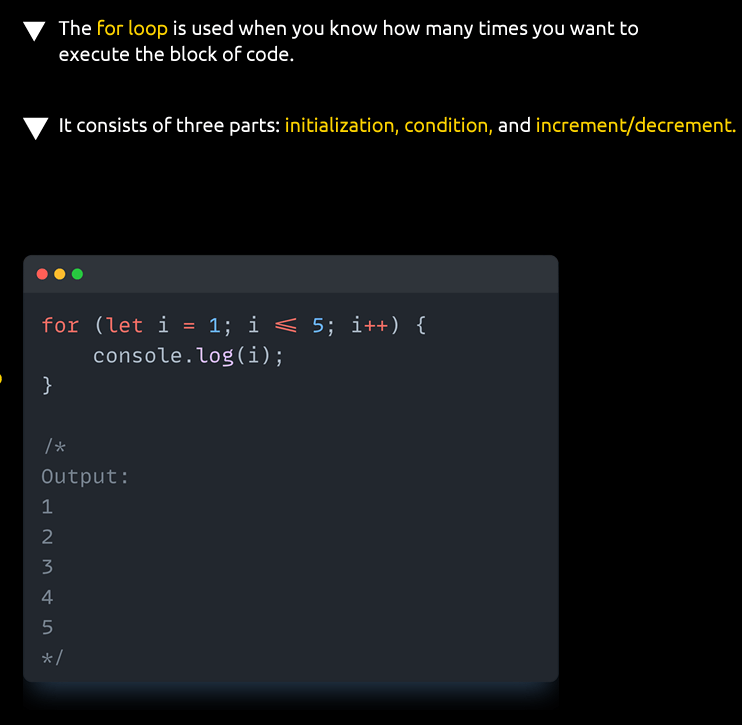Click the yellow dot in code window
This screenshot has height=725, width=742.
60,274
